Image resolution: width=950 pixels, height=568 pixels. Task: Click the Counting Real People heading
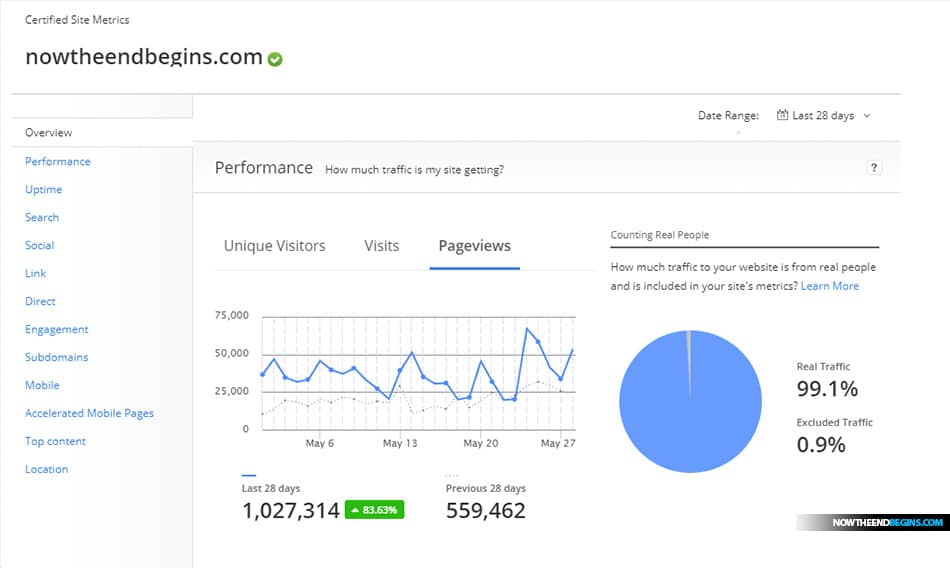coord(660,235)
